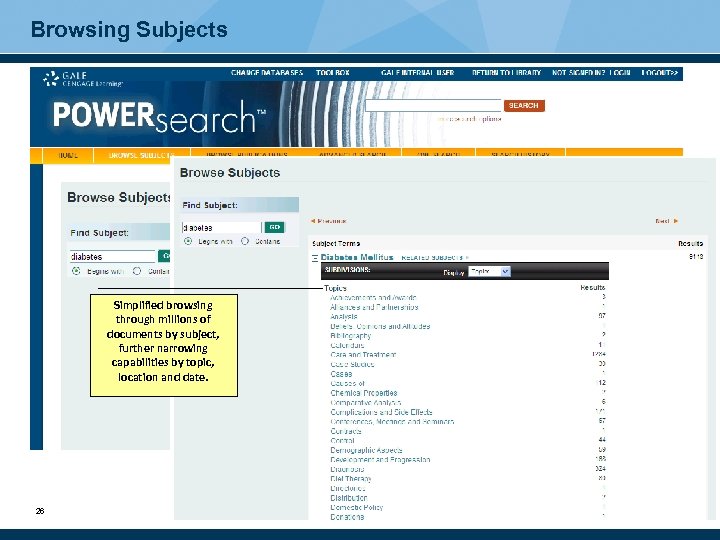720x540 pixels.
Task: Open the Domestic Policy topic
Action: coord(356,507)
